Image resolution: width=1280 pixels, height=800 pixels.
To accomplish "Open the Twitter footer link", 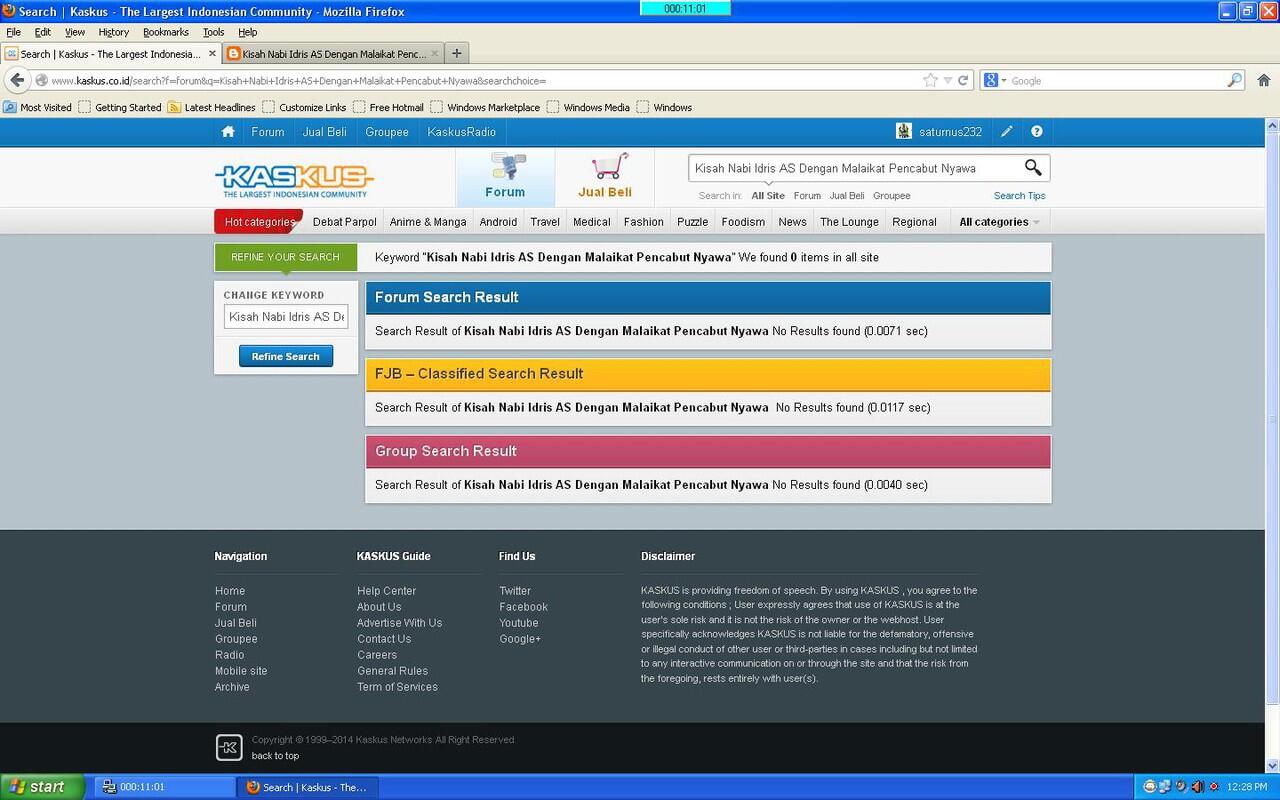I will pos(515,591).
